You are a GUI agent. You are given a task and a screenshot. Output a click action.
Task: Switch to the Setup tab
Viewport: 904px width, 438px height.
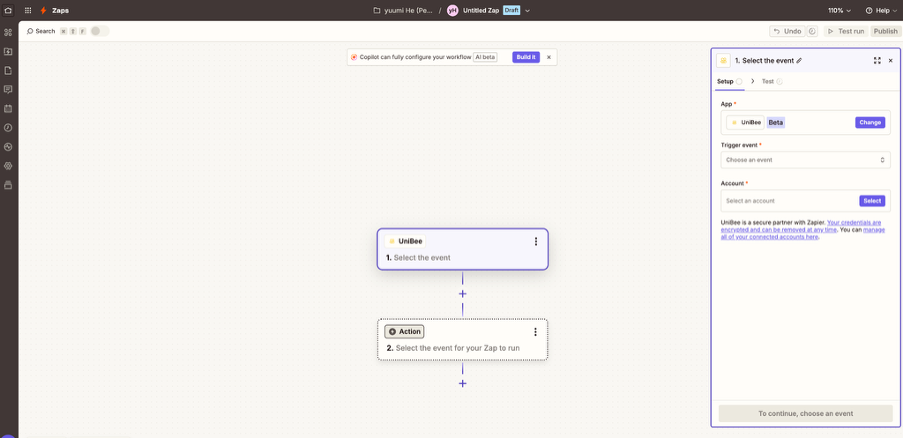pos(729,81)
